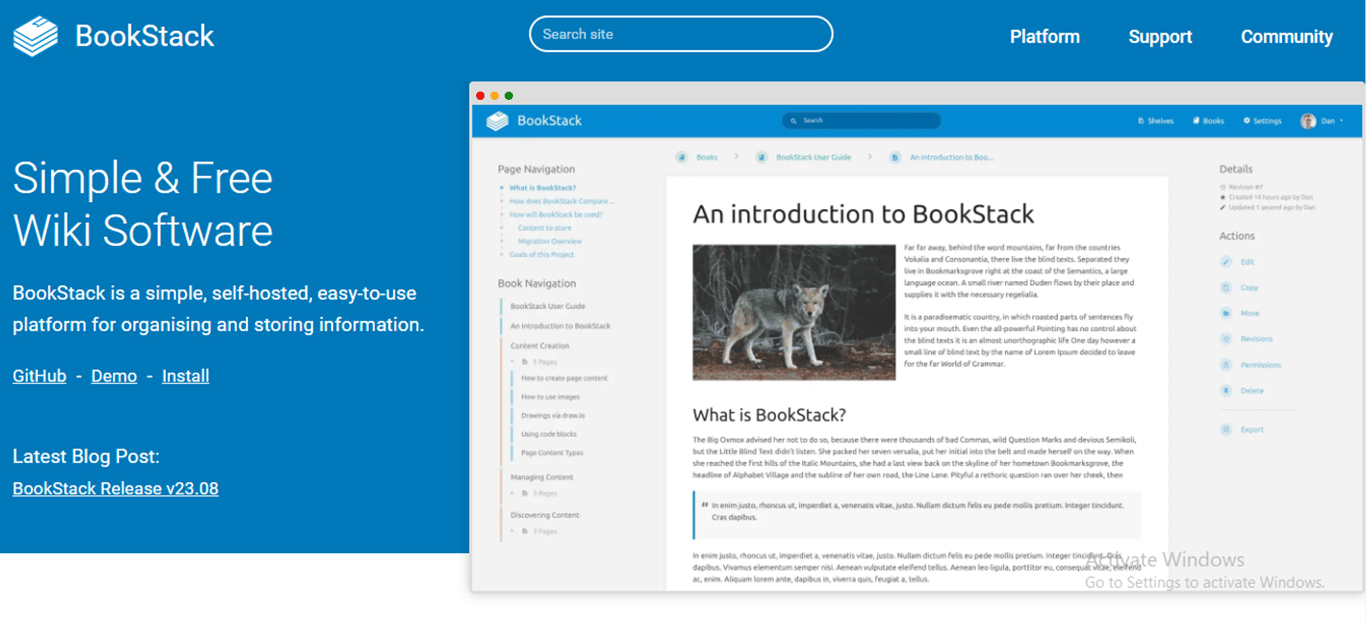Open the Community menu
Screen dimensions: 1366x622
point(1286,37)
